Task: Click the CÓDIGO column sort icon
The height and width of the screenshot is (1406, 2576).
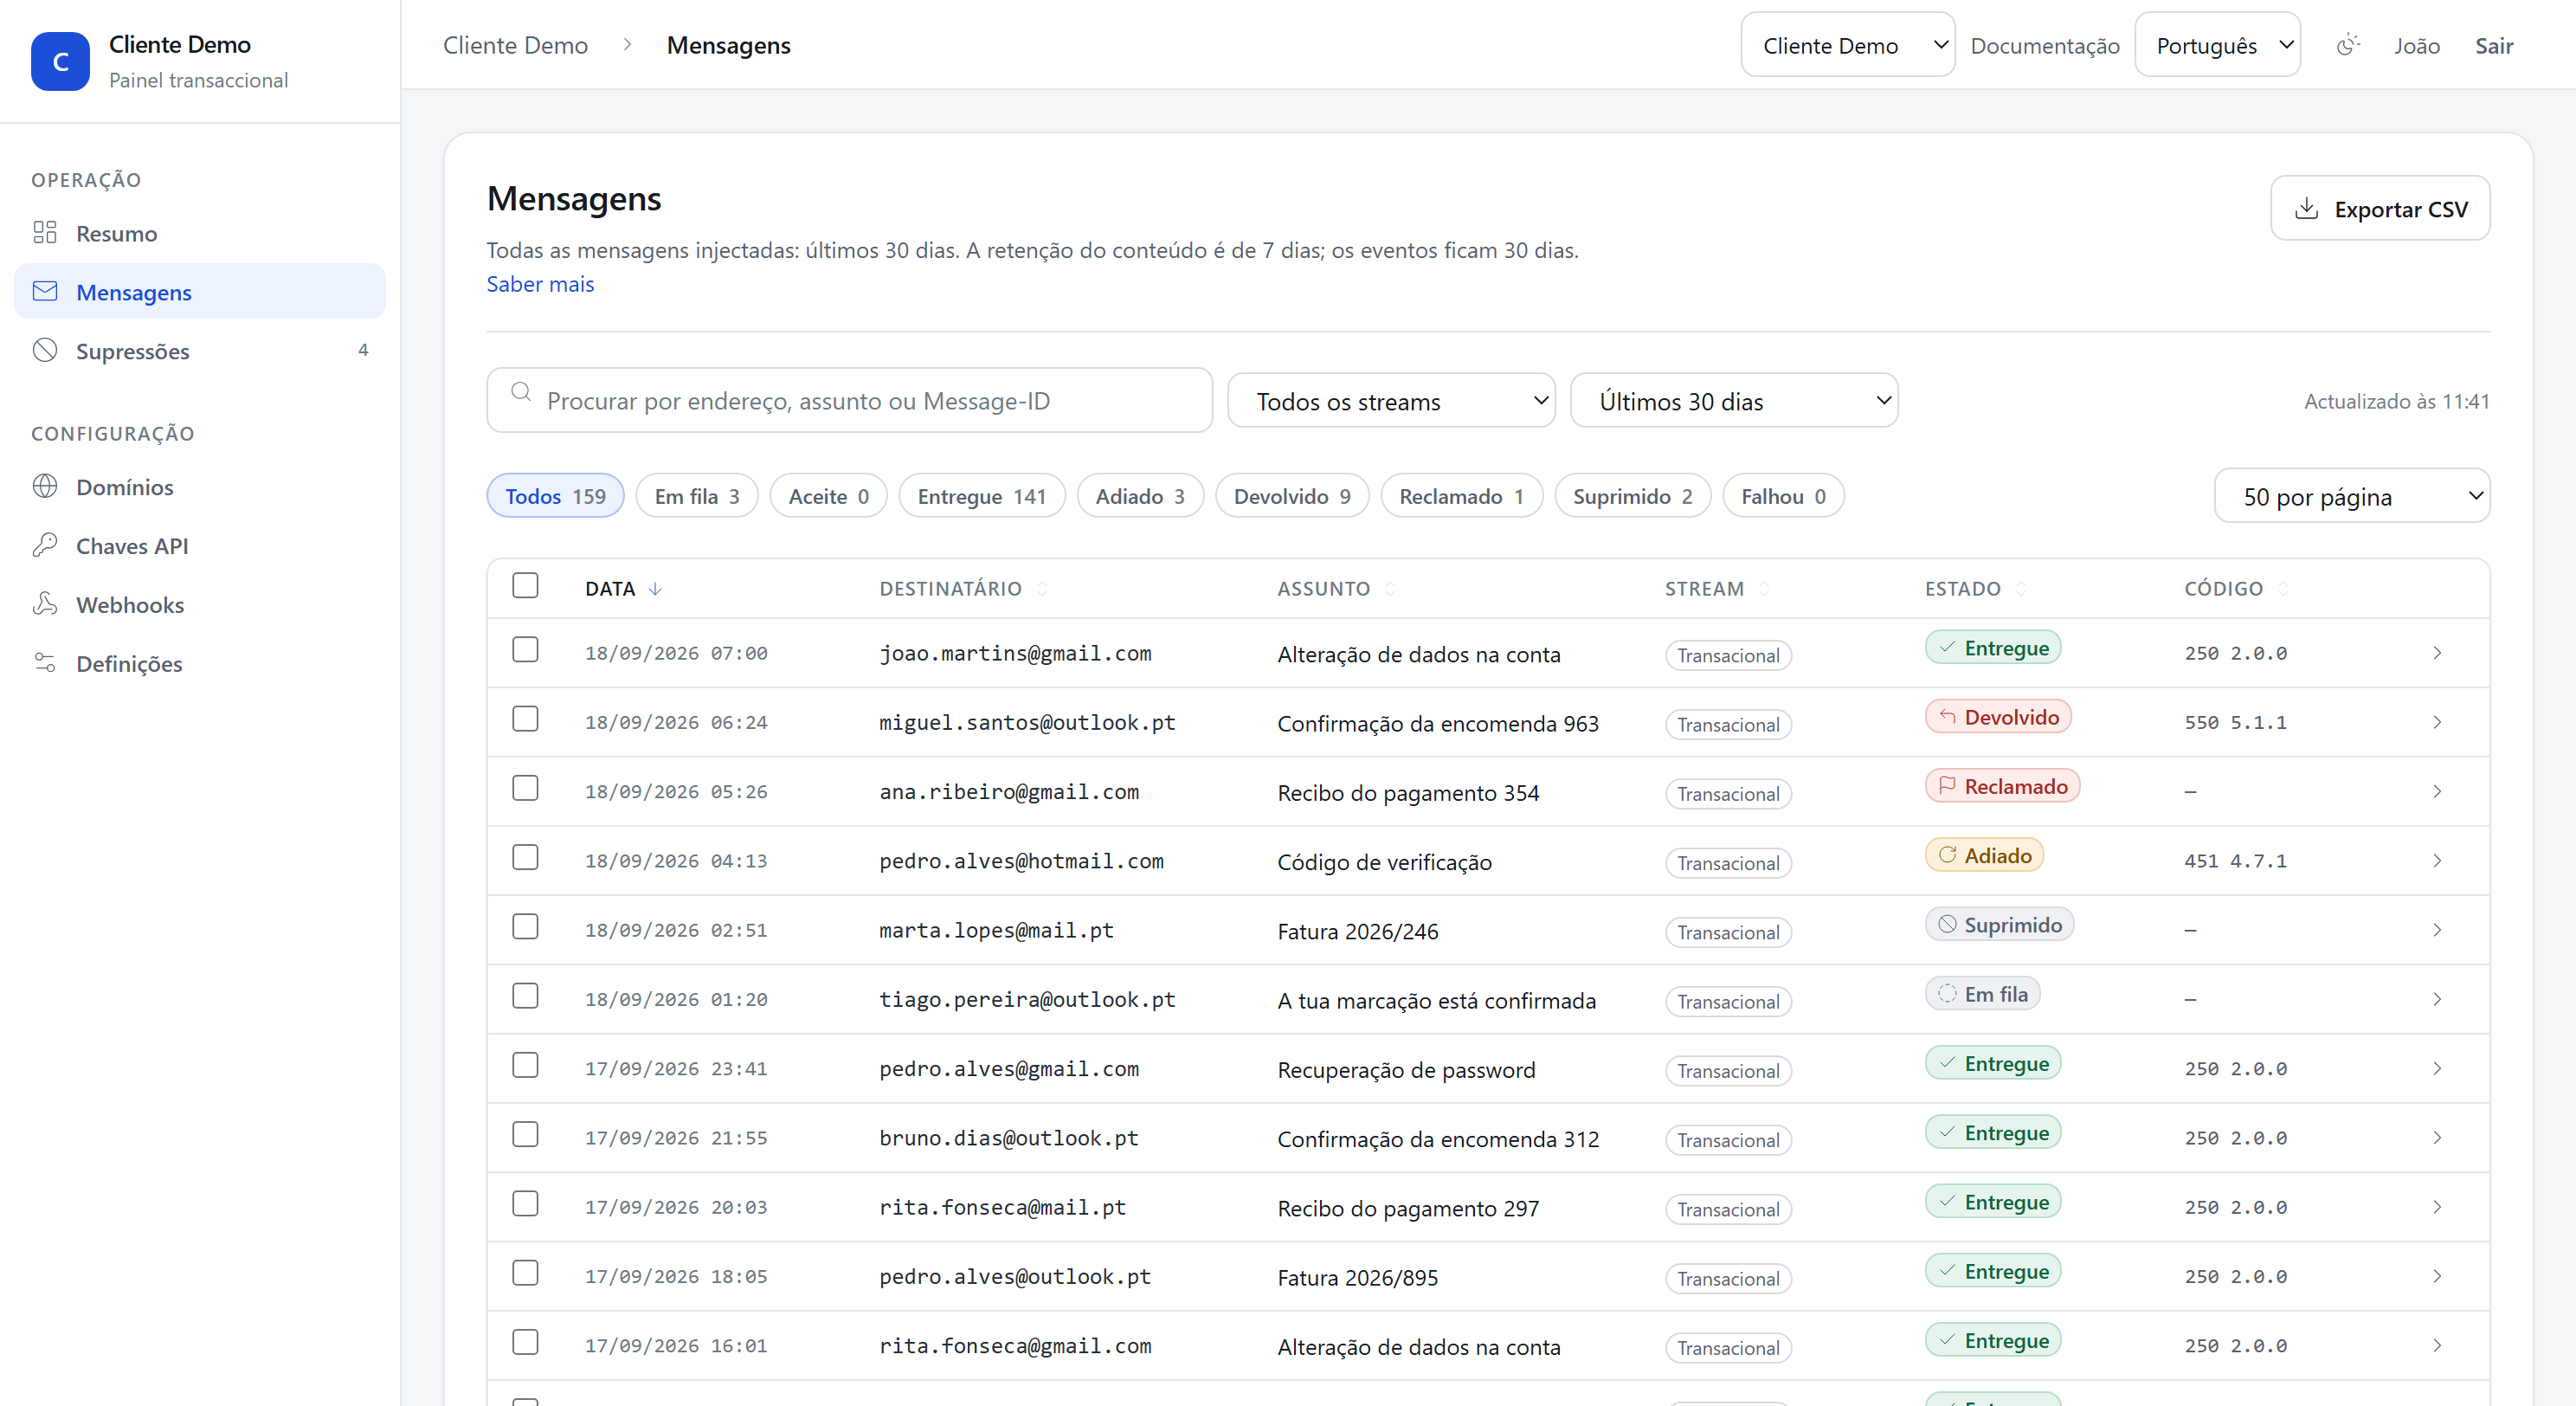Action: [x=2283, y=589]
